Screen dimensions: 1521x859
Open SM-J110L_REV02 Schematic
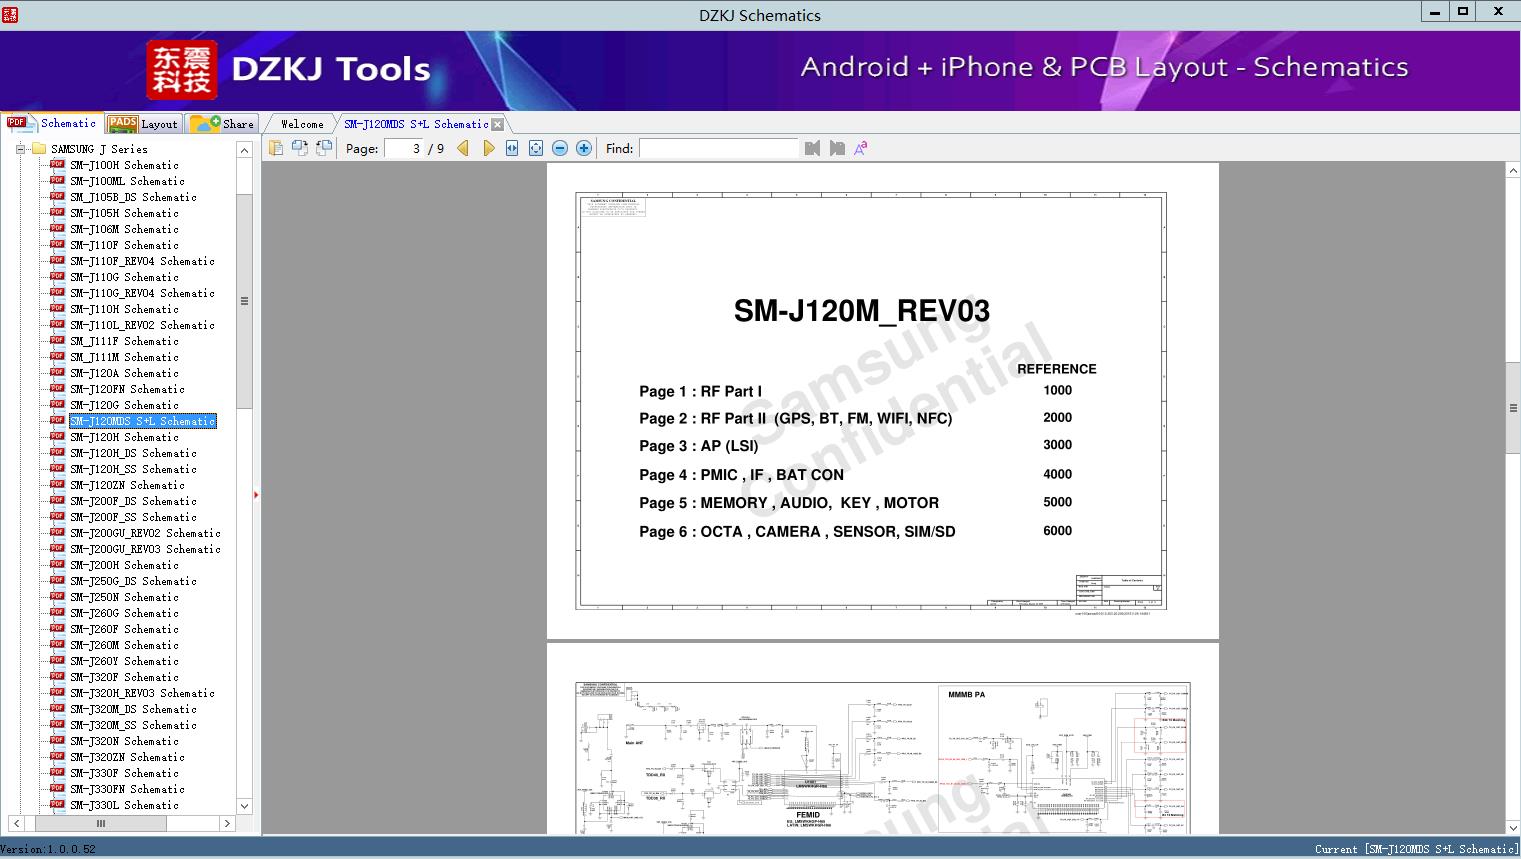tap(142, 325)
